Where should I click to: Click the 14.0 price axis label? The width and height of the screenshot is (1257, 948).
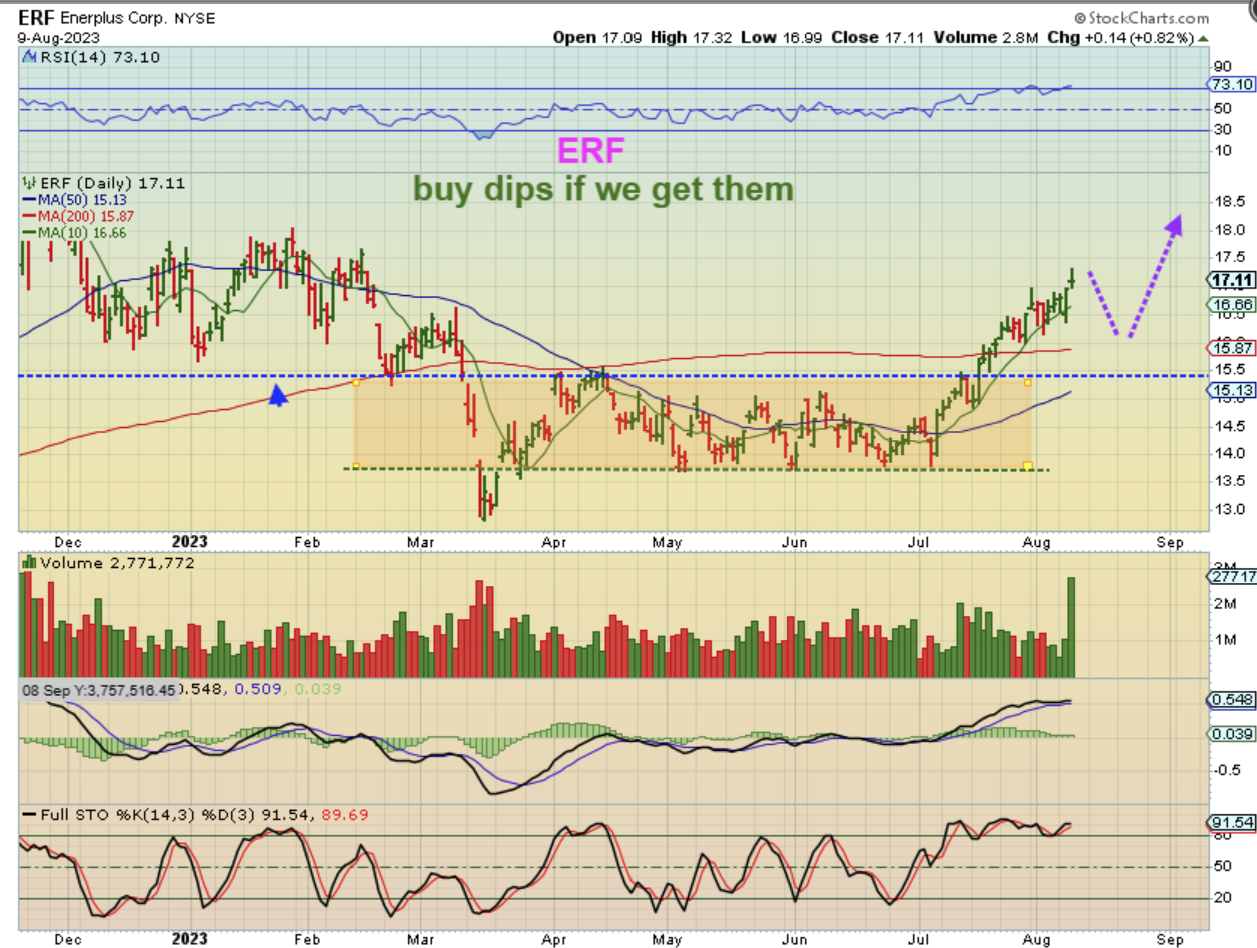click(1228, 453)
